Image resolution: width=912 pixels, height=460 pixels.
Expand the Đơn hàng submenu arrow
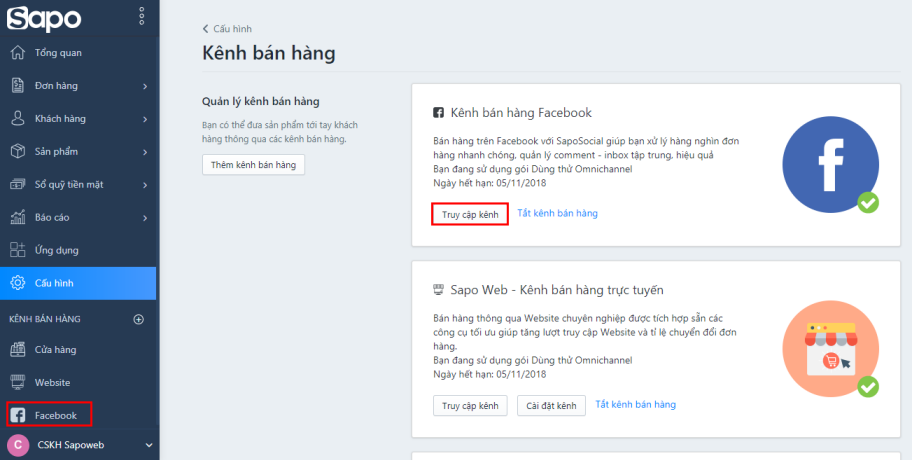[145, 86]
